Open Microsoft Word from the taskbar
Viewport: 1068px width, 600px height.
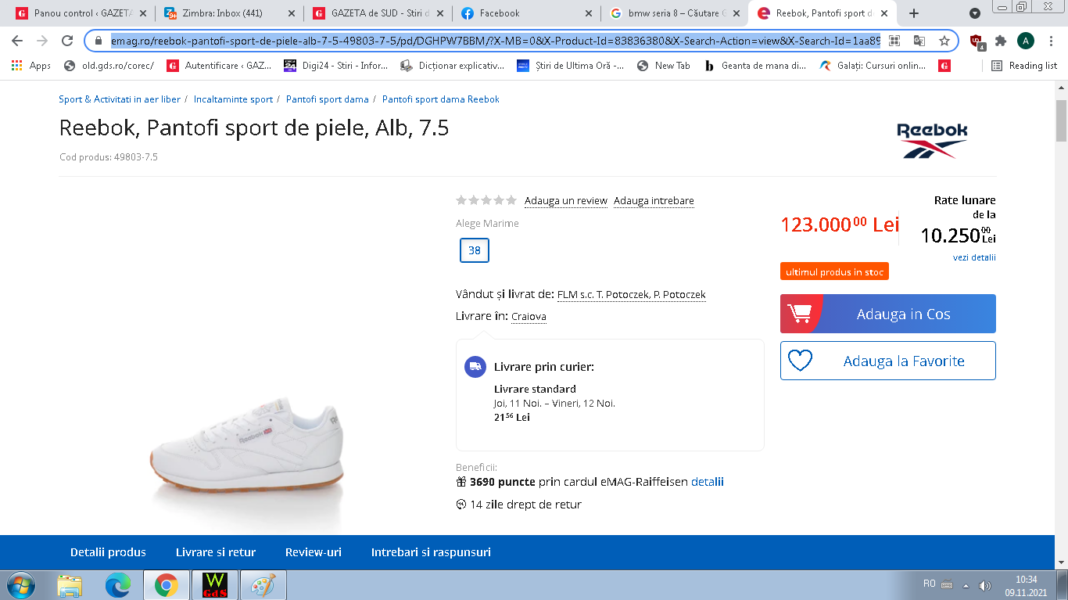(x=214, y=584)
